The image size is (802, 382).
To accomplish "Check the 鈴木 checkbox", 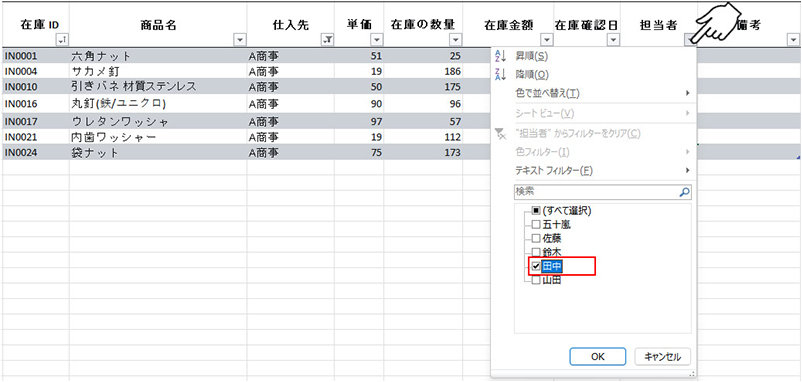I will [x=536, y=252].
